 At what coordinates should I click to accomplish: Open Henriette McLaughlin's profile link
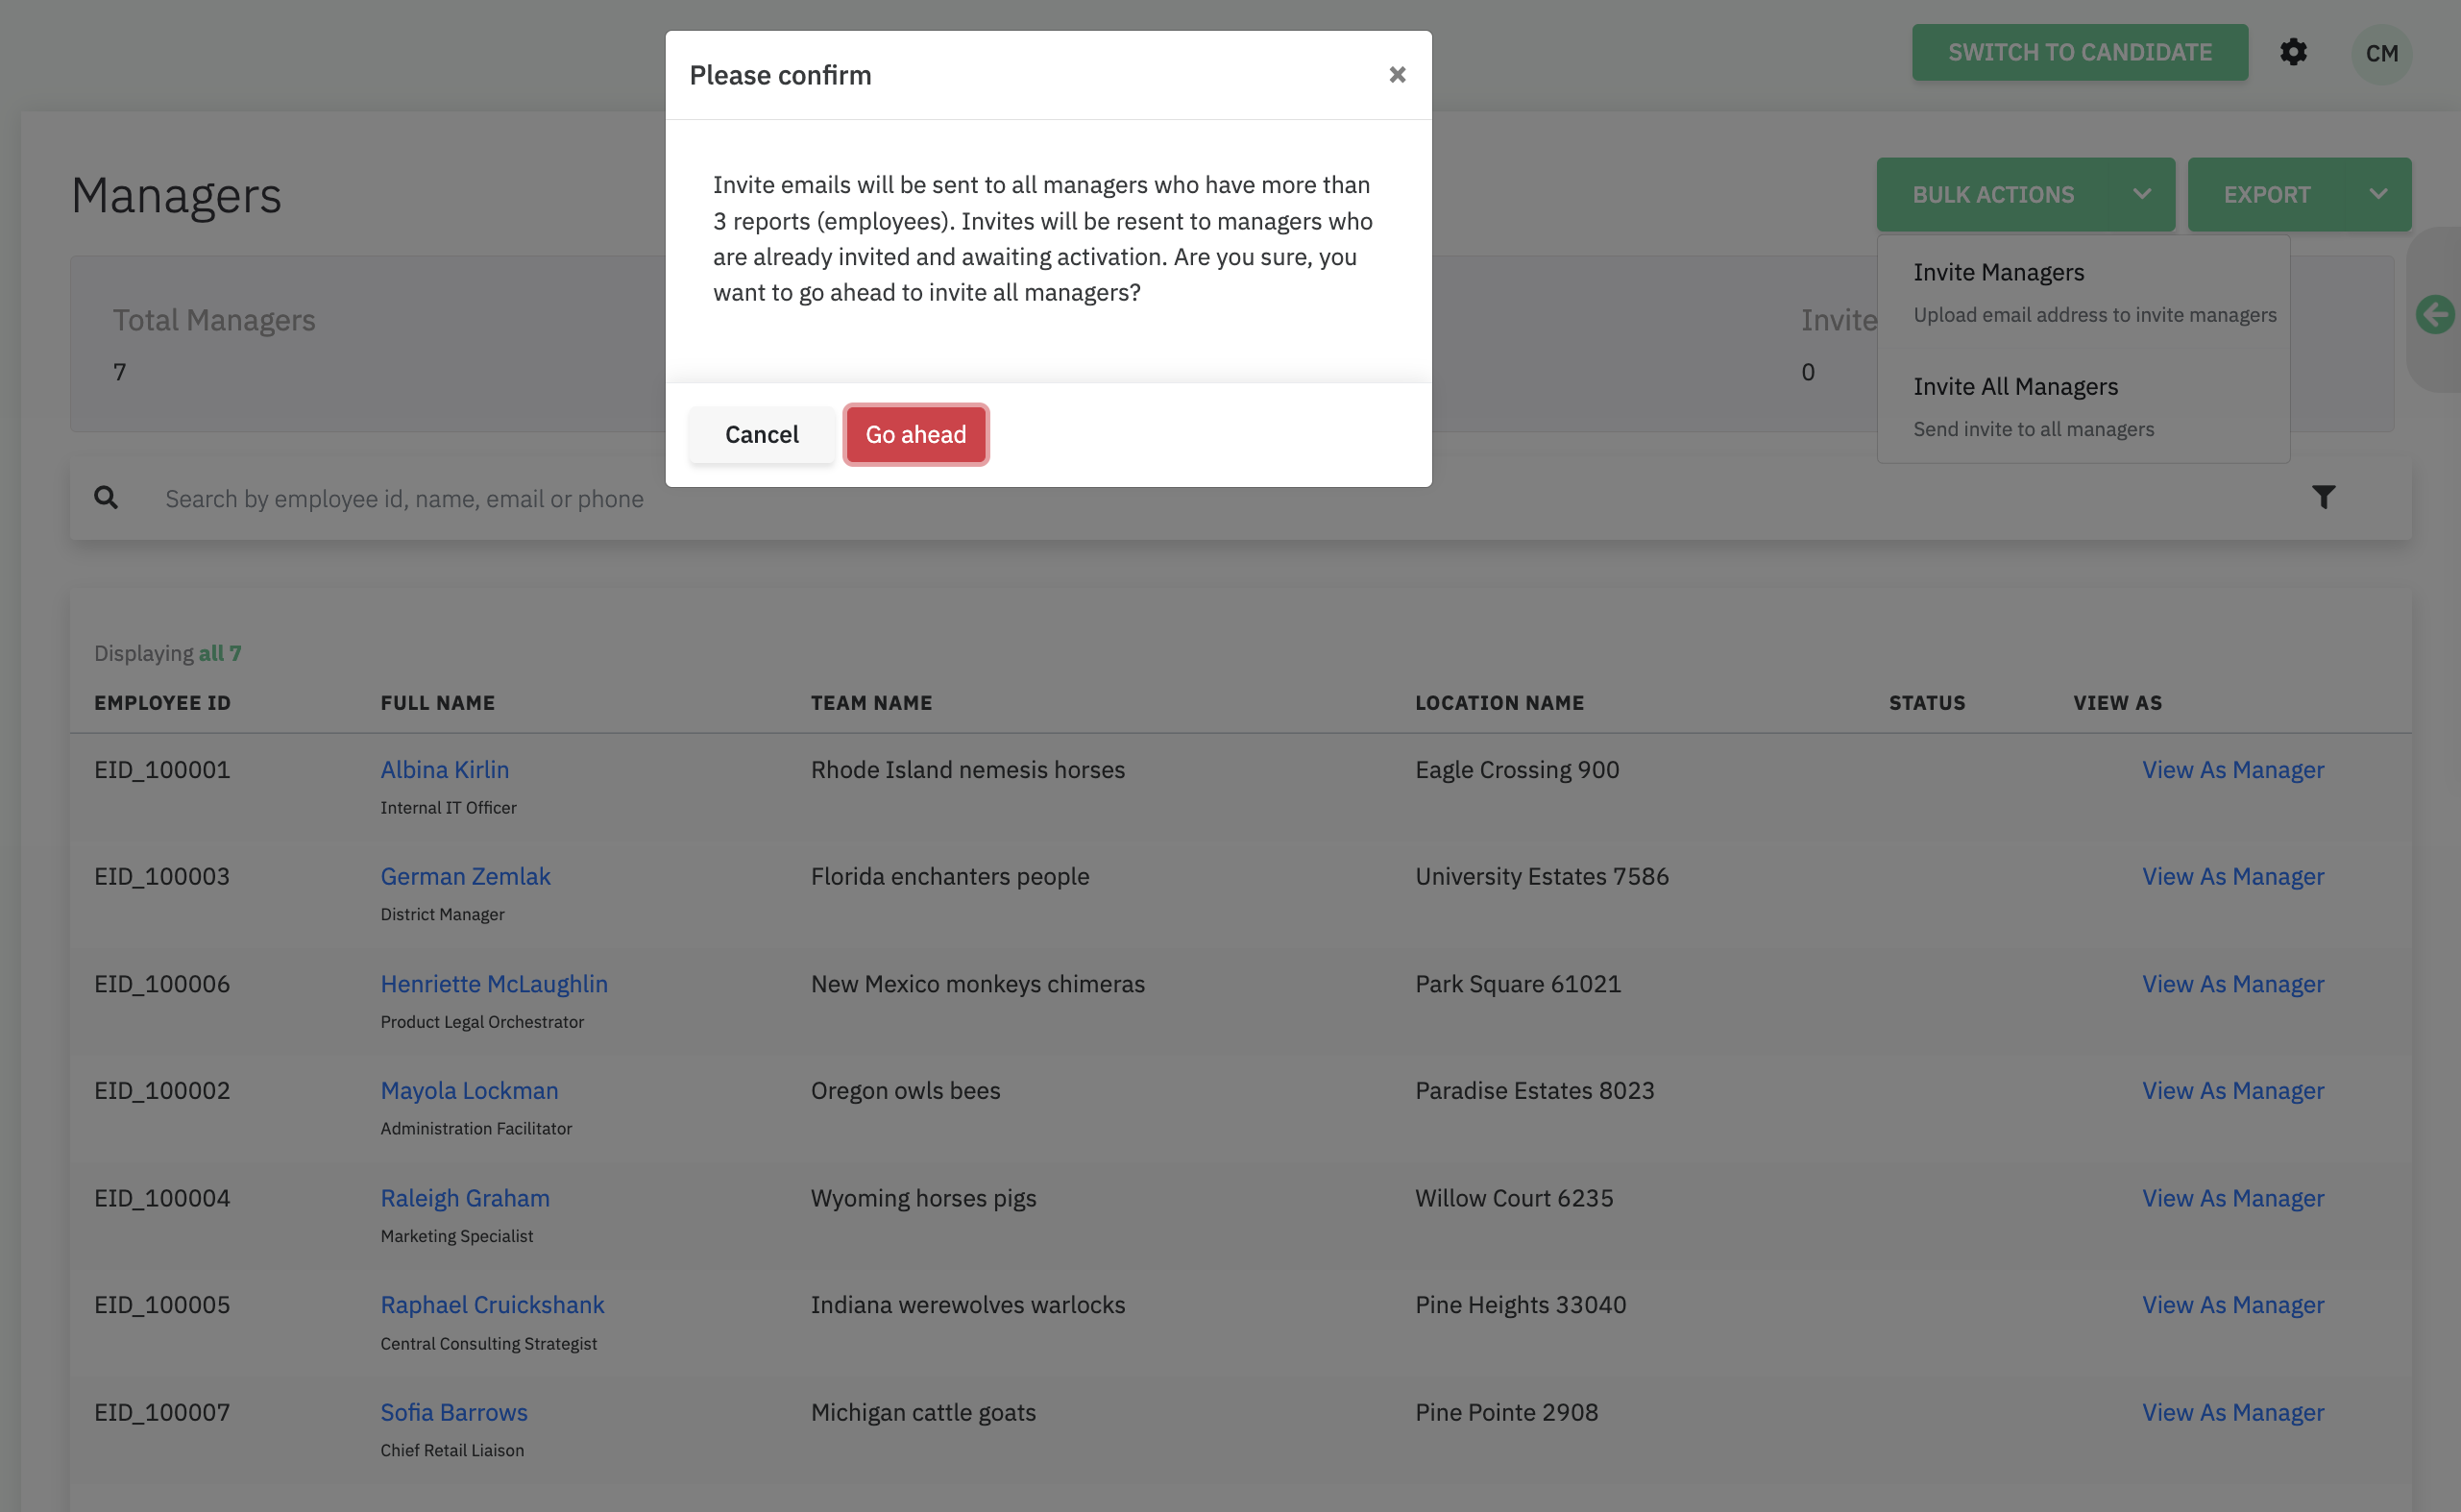[x=493, y=984]
